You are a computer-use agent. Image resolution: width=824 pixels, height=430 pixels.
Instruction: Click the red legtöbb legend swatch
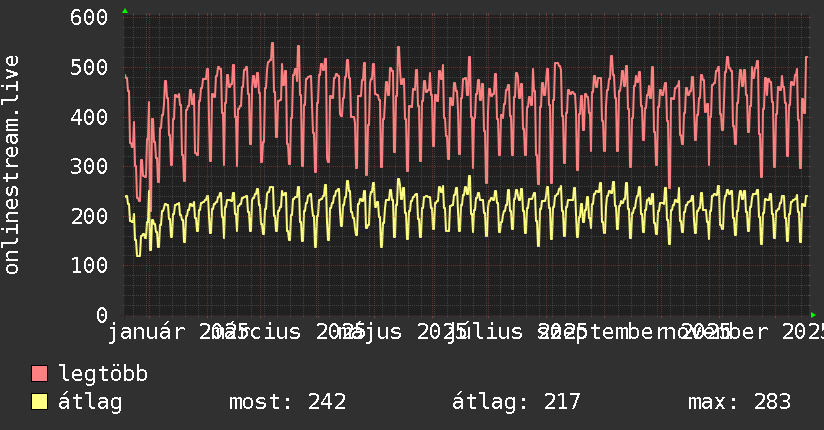point(39,374)
